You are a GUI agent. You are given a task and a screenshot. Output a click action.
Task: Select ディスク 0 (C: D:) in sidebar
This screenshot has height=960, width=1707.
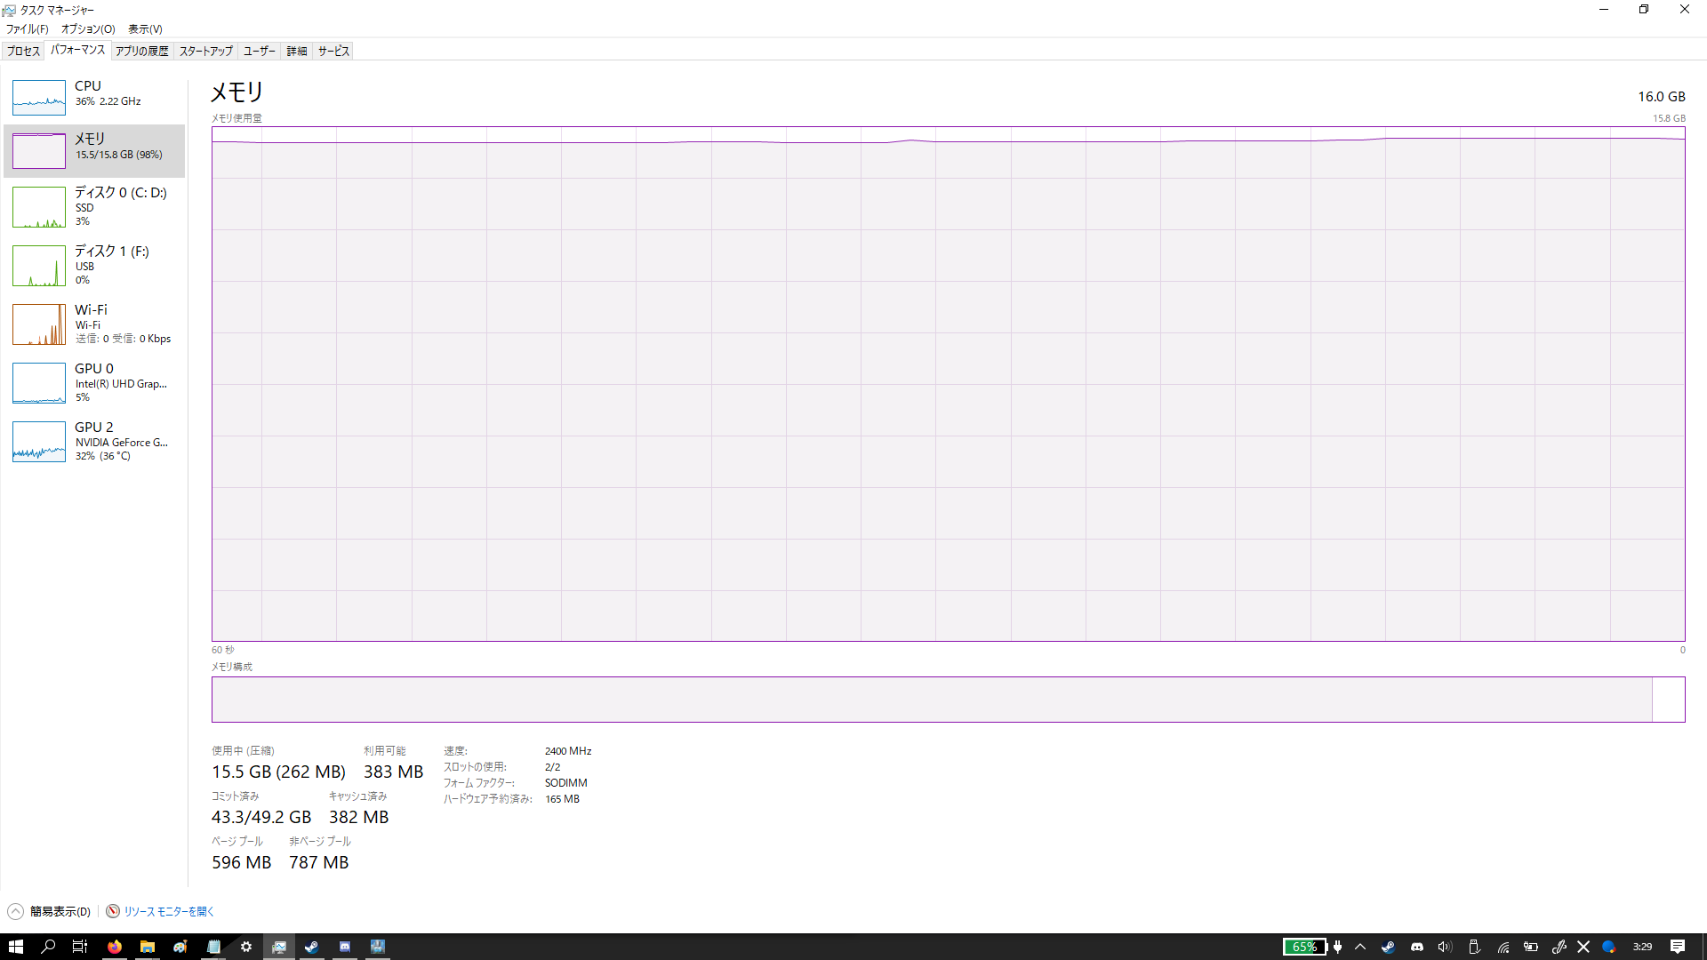click(94, 206)
